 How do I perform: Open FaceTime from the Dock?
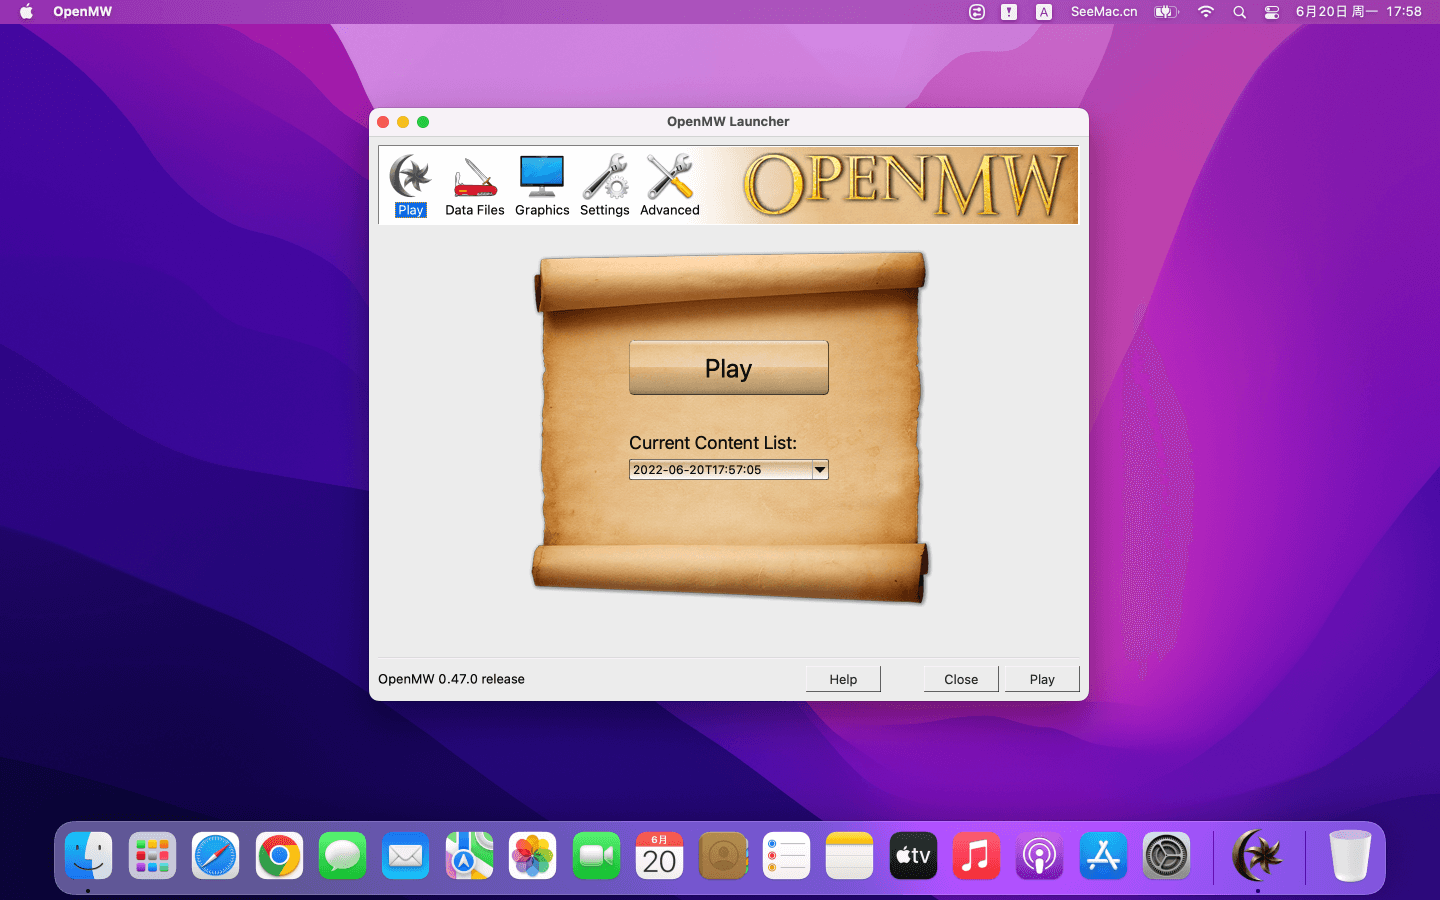pyautogui.click(x=596, y=856)
